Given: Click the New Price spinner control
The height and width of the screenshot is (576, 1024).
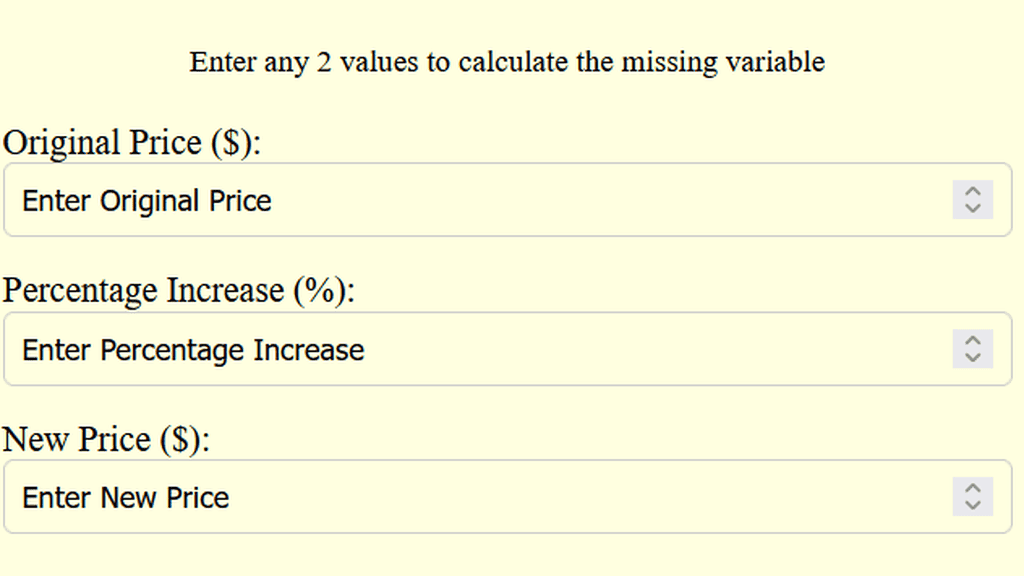Looking at the screenshot, I should pyautogui.click(x=971, y=497).
